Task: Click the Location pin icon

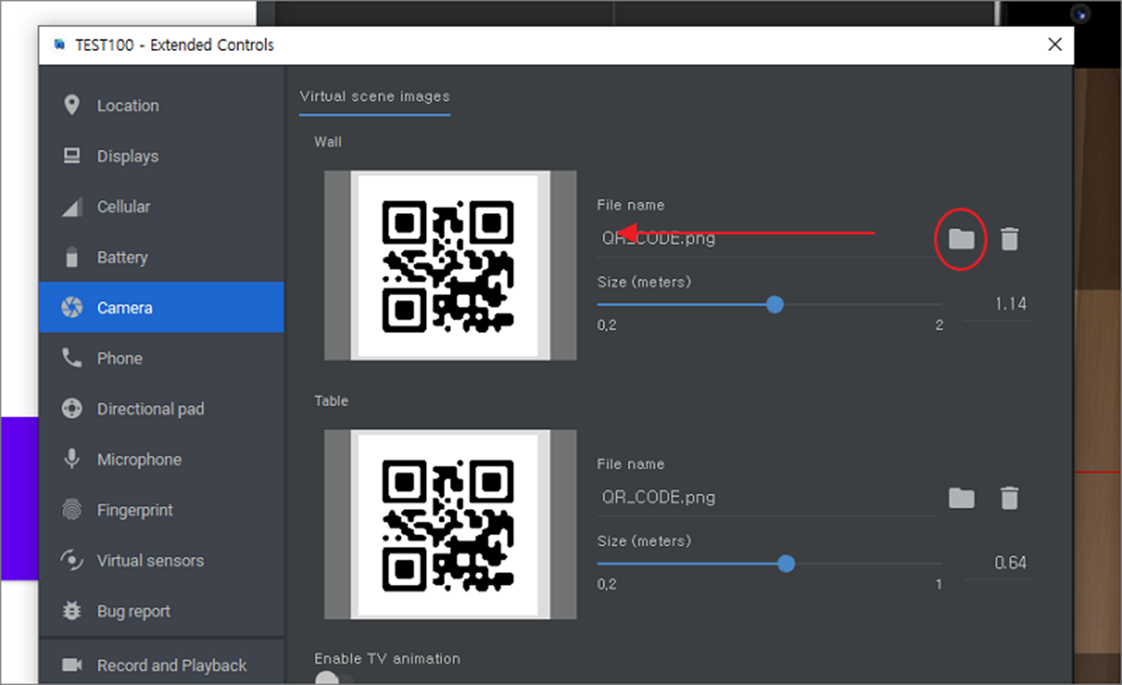Action: 72,105
